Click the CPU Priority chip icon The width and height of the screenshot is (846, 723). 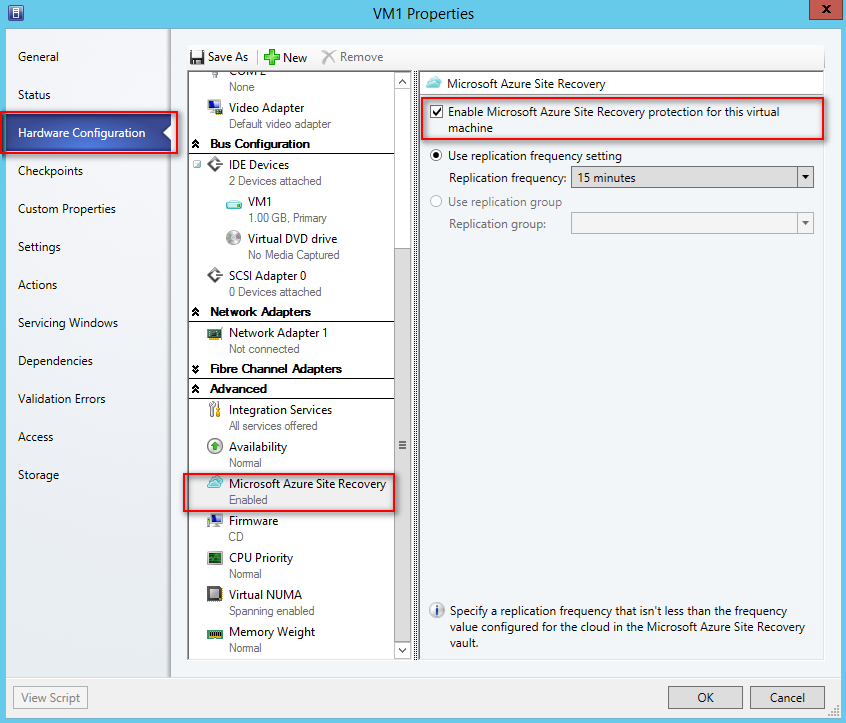pos(215,557)
